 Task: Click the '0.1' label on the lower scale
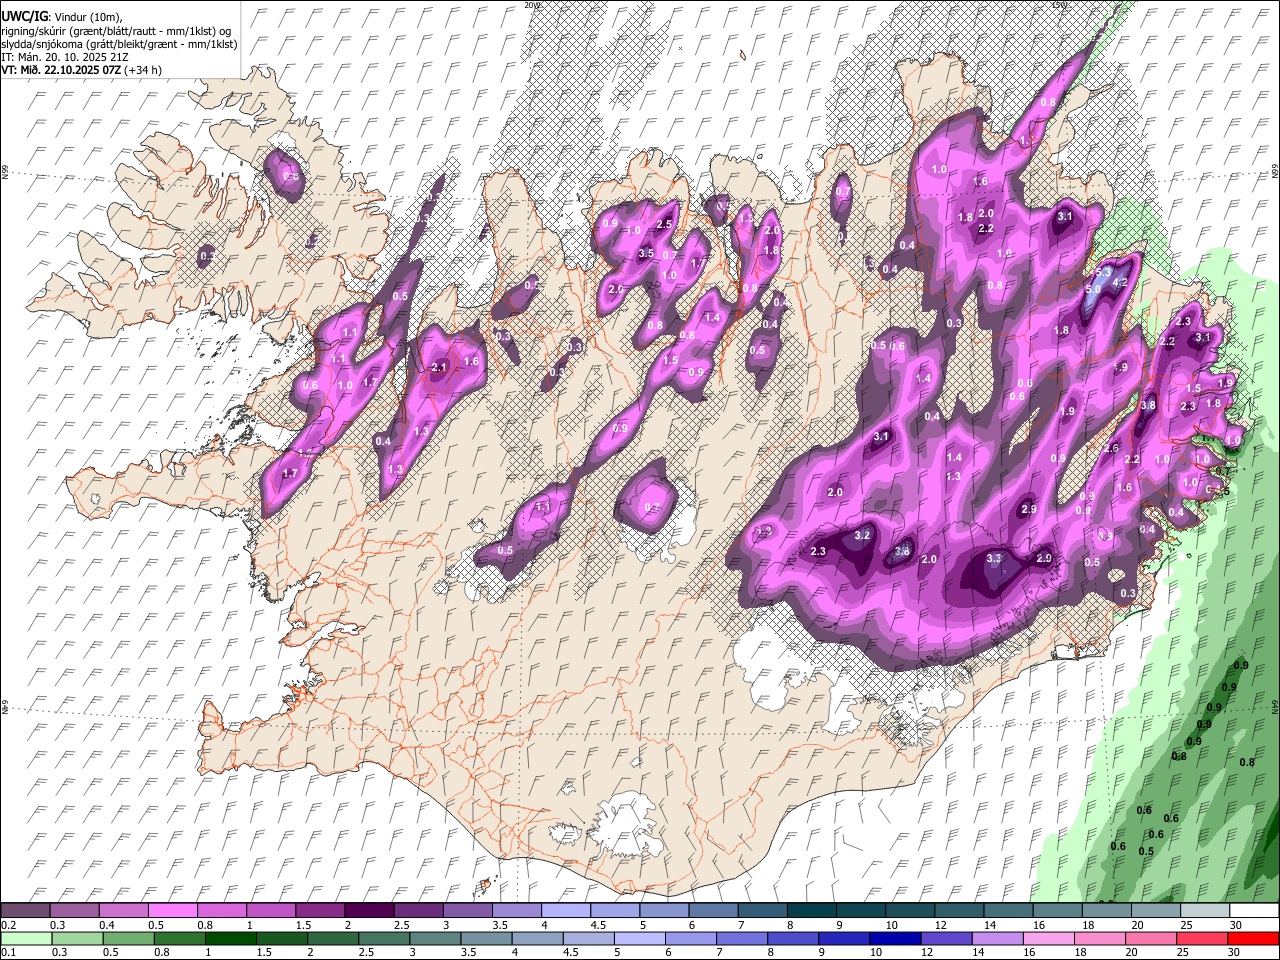(9, 953)
